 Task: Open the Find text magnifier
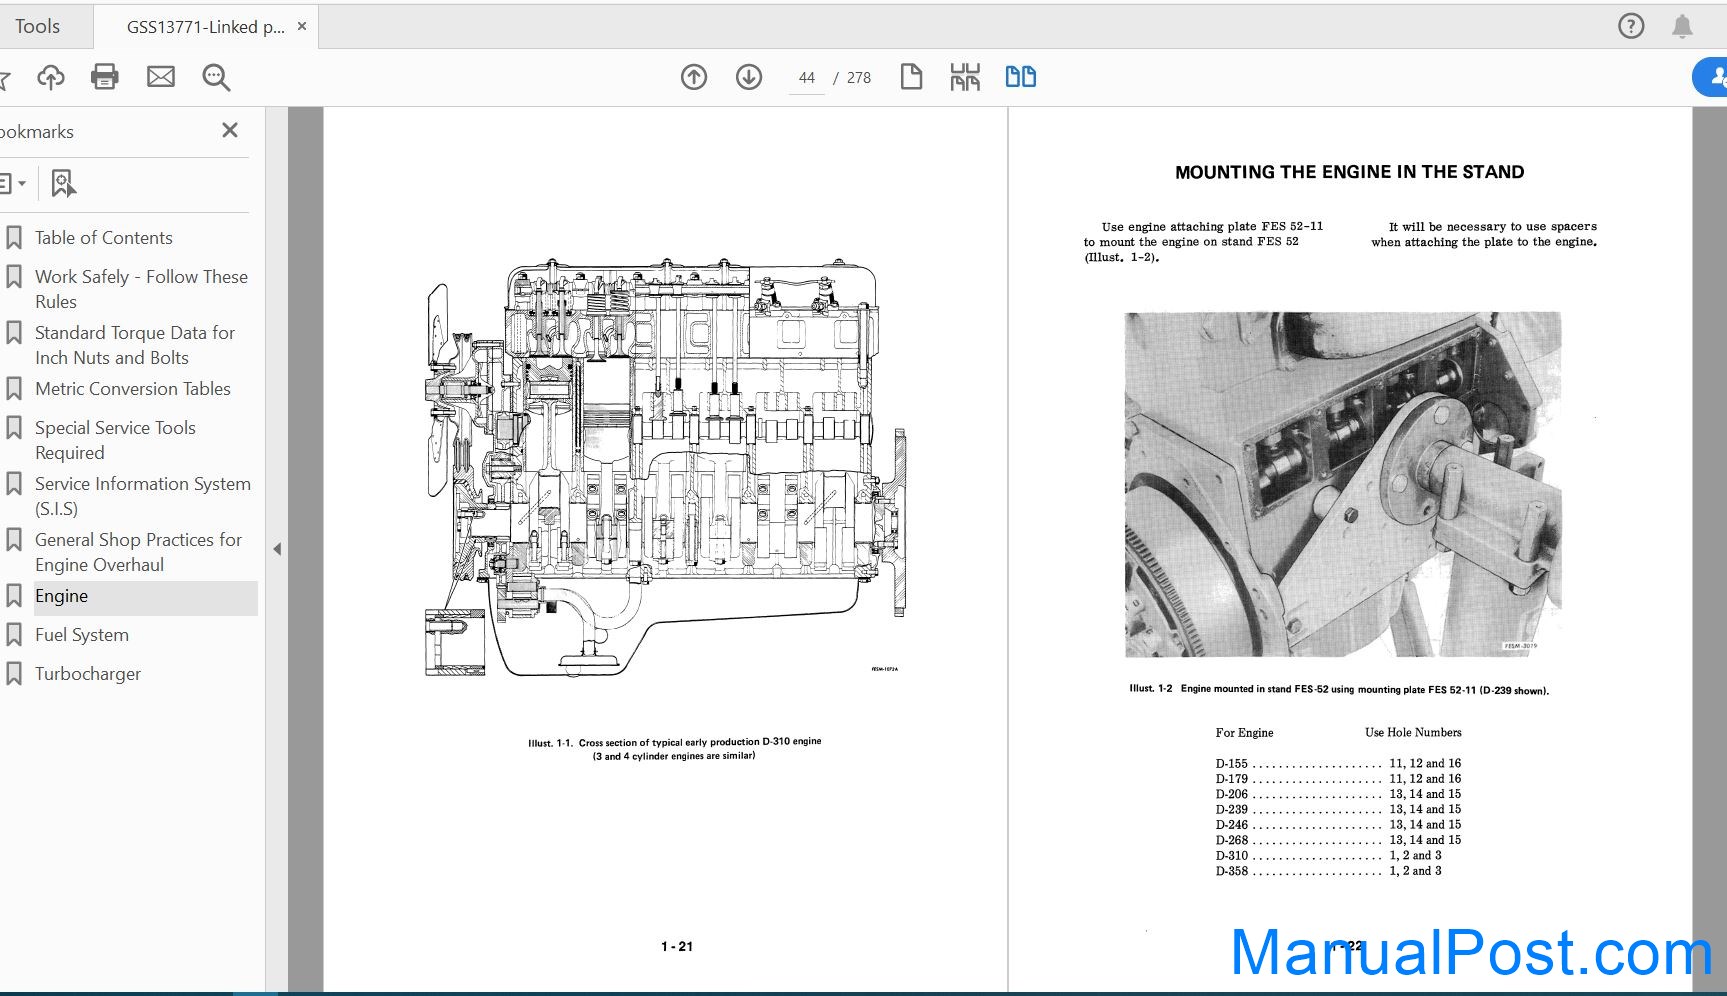coord(216,77)
